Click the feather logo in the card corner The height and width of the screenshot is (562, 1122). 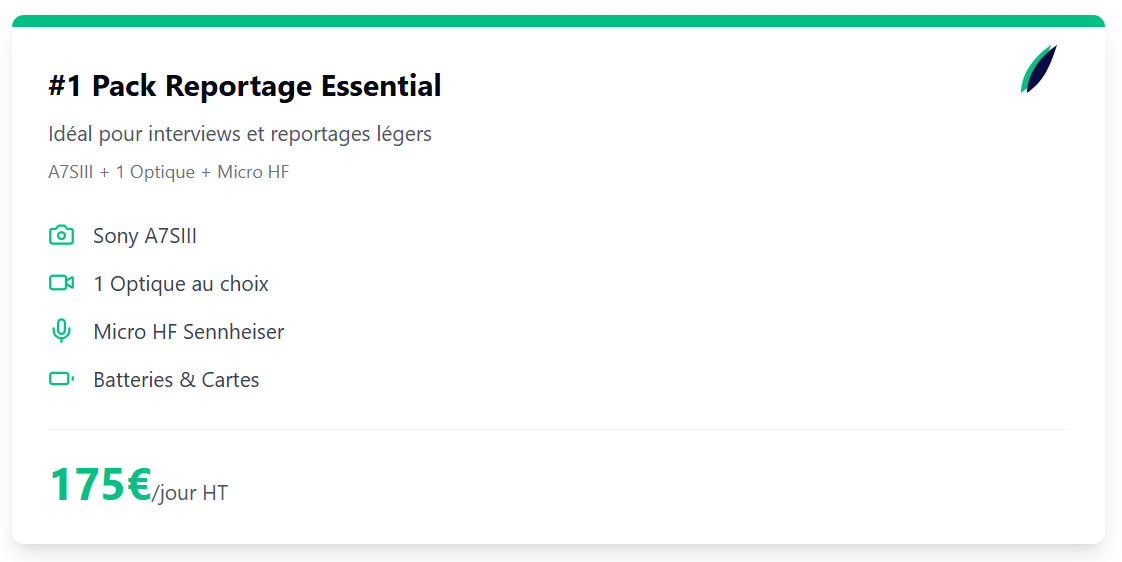[x=1038, y=69]
